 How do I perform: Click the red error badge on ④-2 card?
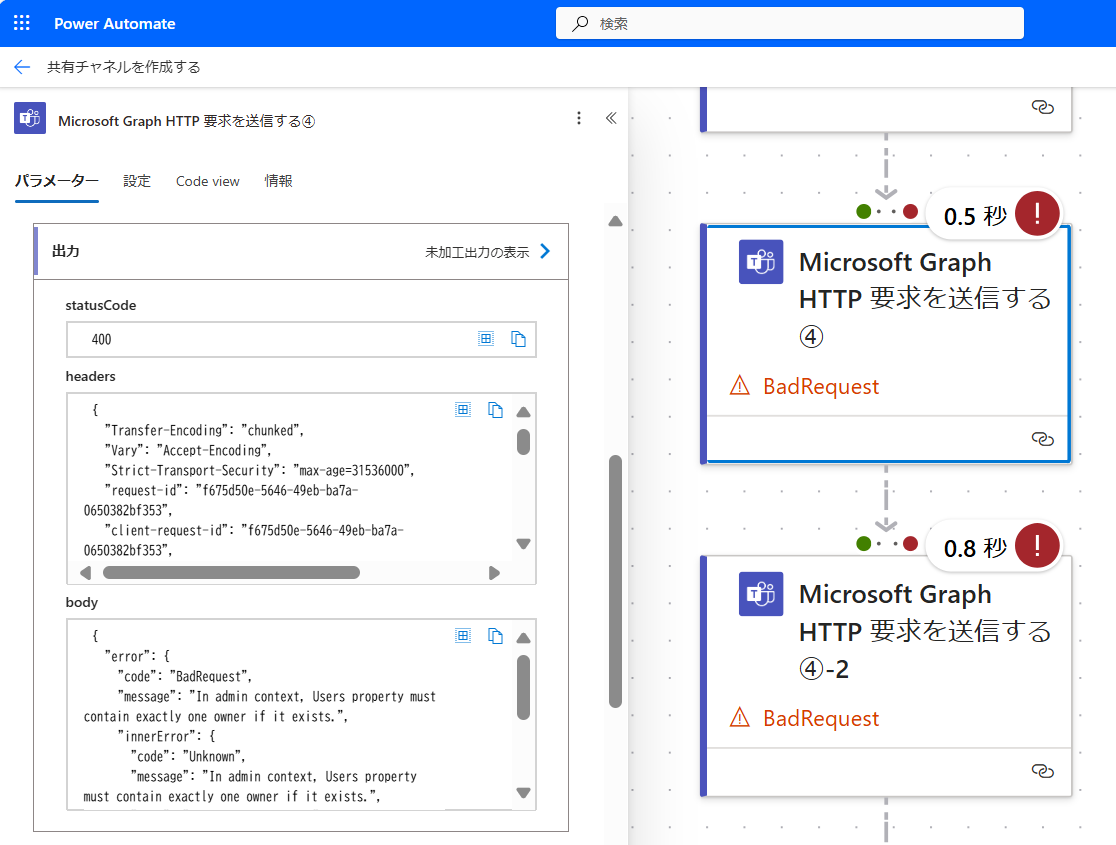[1037, 545]
